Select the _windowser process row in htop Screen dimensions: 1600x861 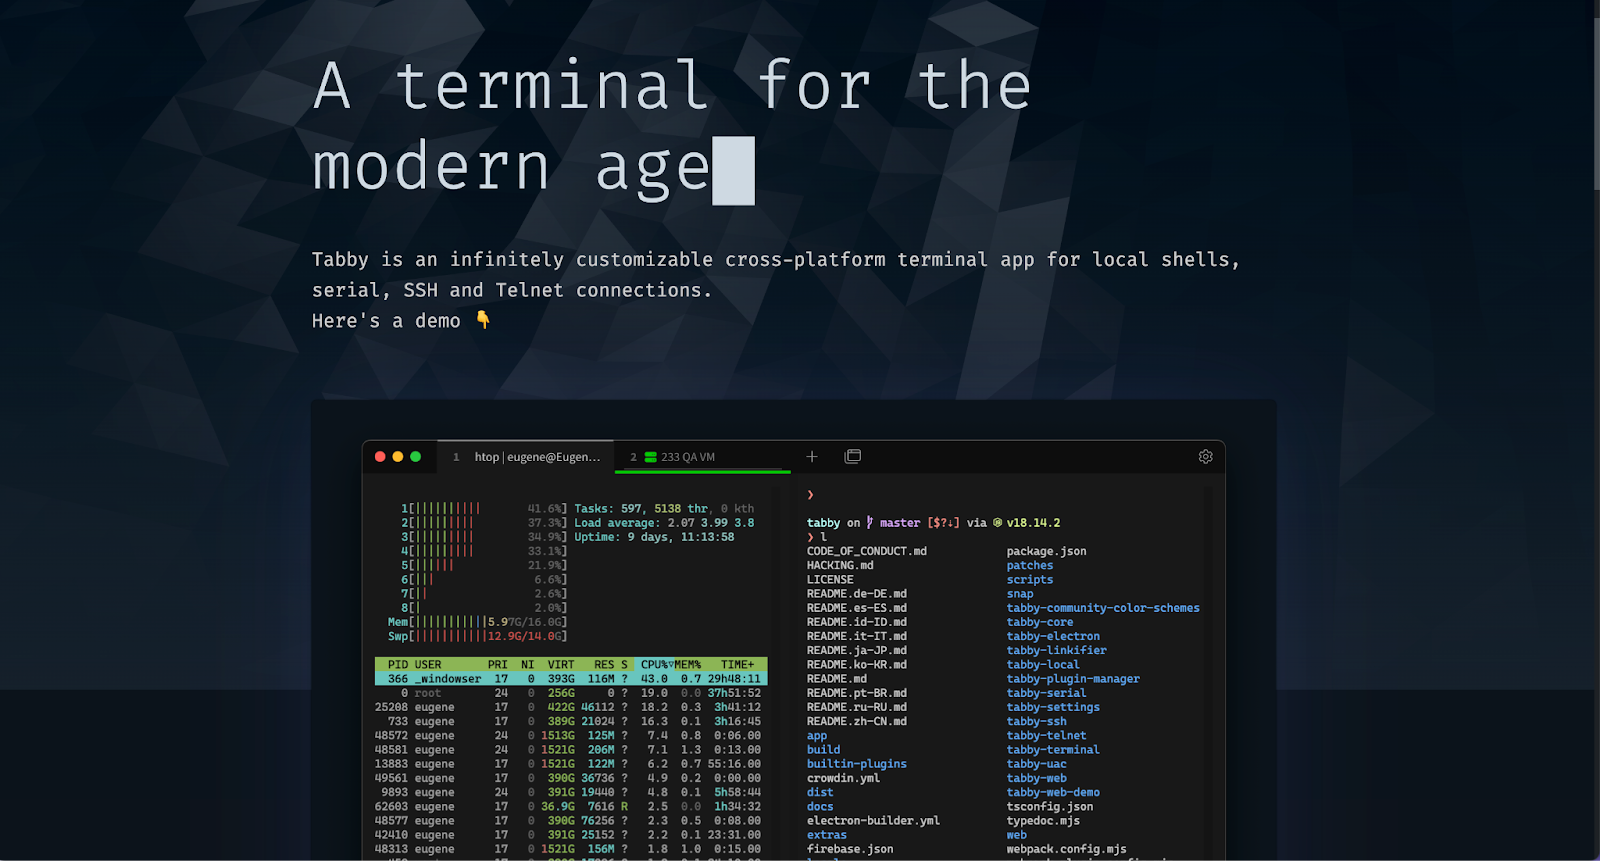(571, 678)
